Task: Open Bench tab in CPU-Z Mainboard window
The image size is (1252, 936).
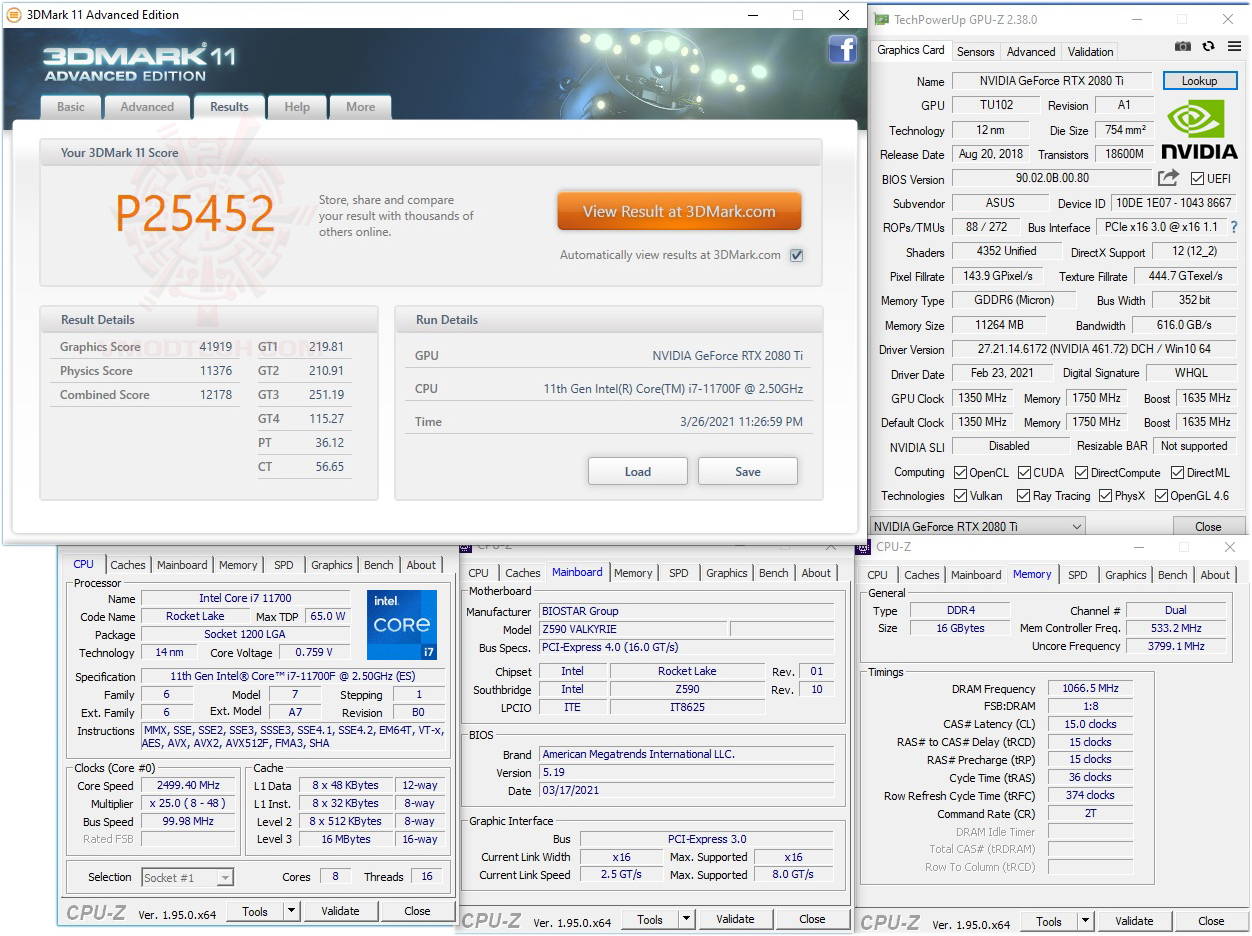Action: [x=773, y=573]
